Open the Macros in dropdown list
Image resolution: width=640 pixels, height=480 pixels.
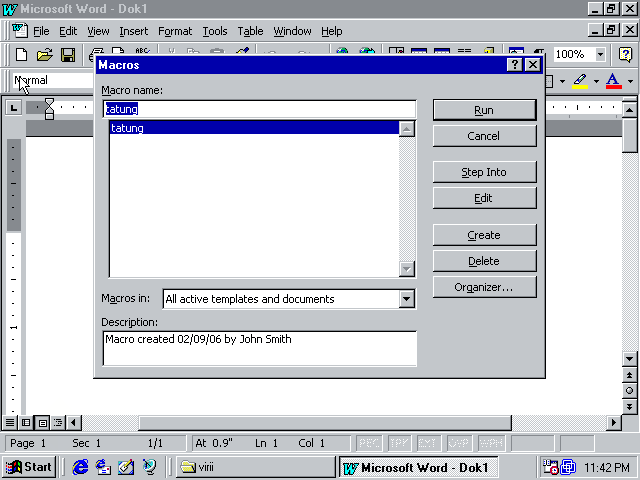[407, 299]
